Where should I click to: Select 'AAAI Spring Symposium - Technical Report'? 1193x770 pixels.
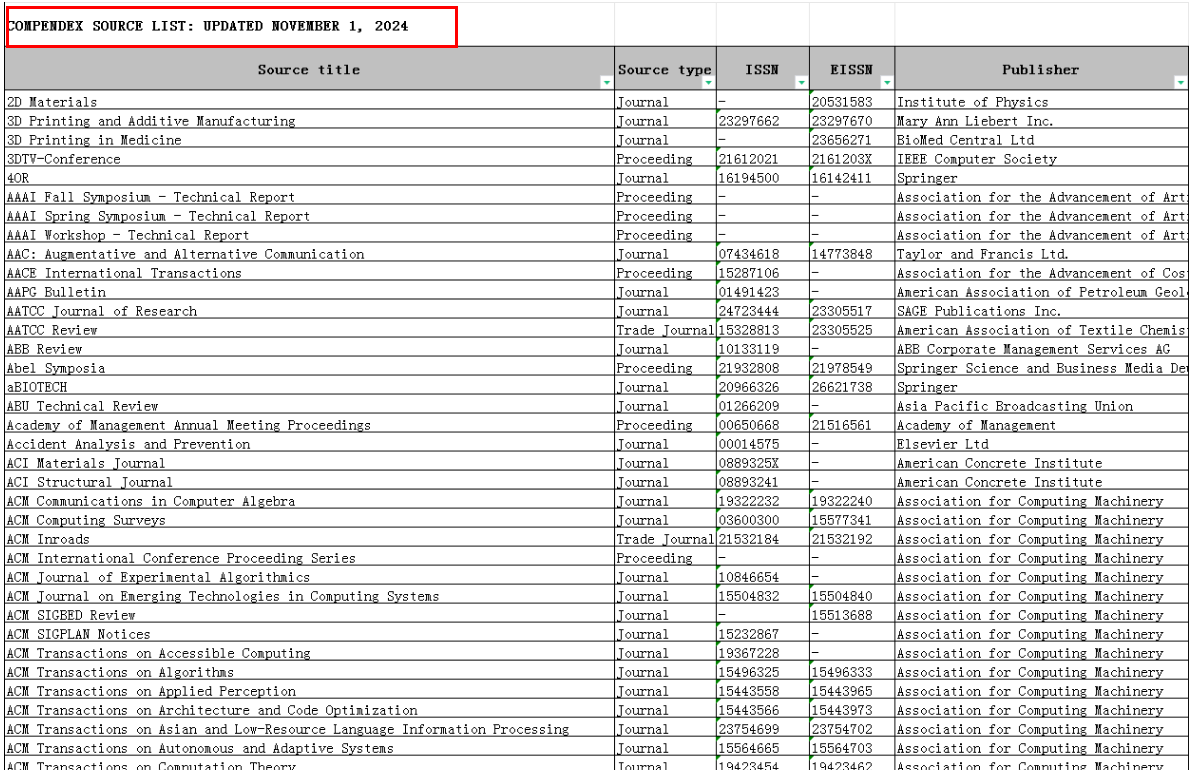tap(310, 215)
